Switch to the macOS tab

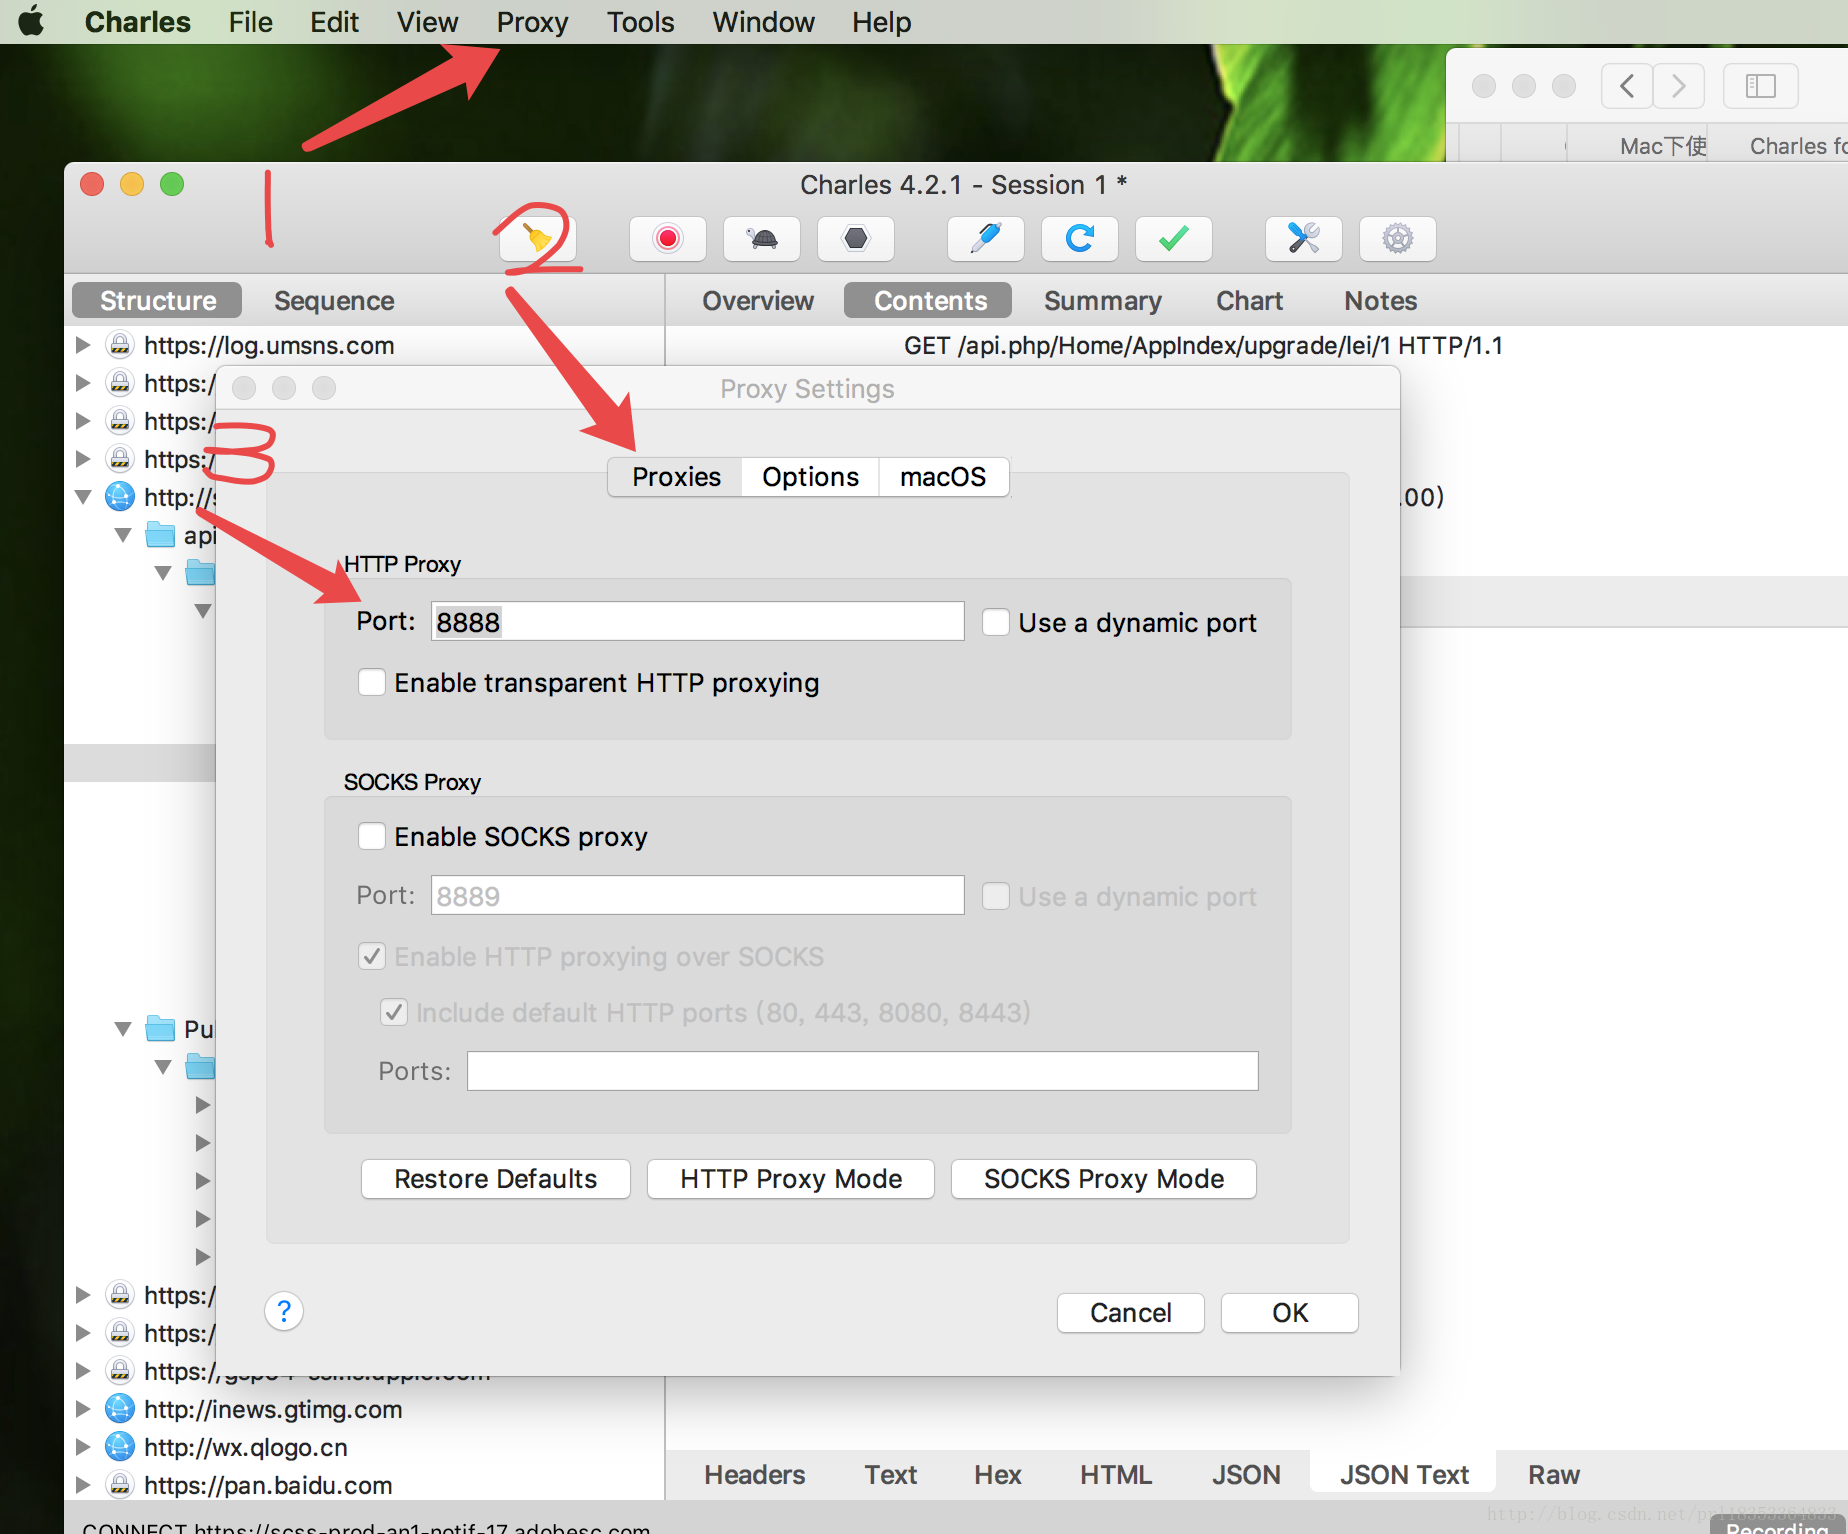pyautogui.click(x=943, y=477)
